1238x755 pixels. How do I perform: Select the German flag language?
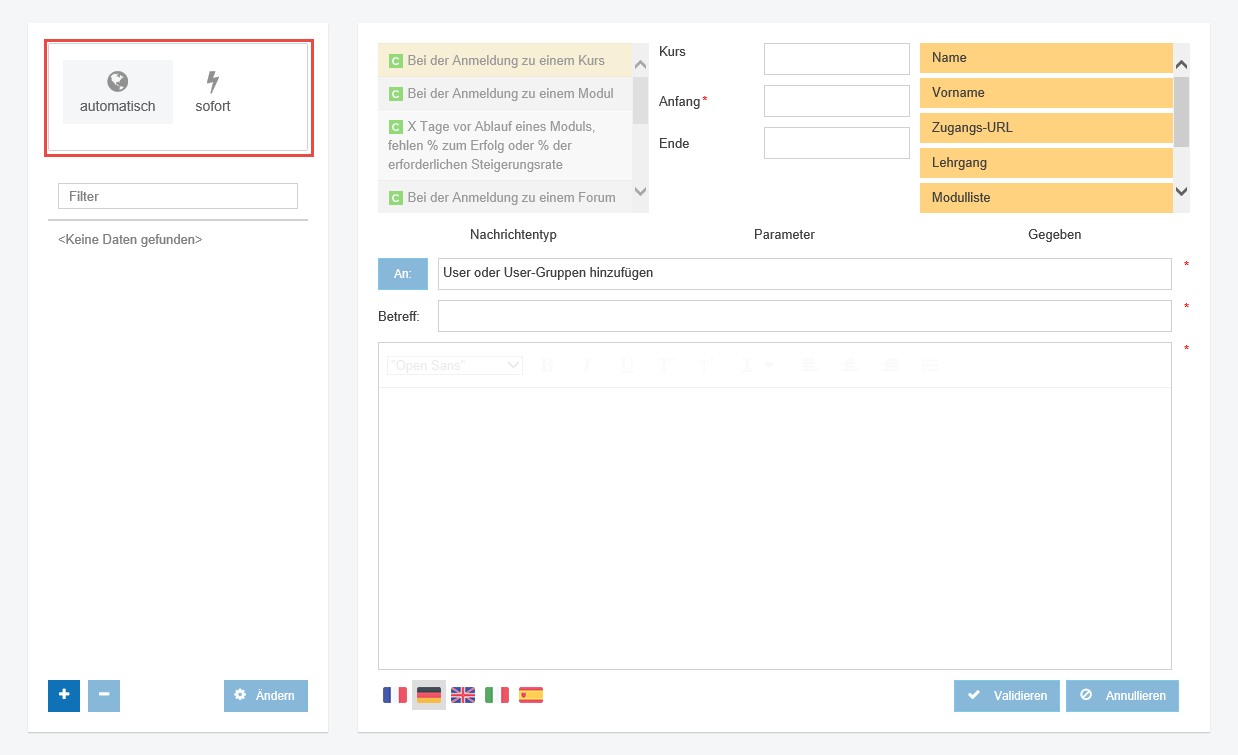coord(429,695)
